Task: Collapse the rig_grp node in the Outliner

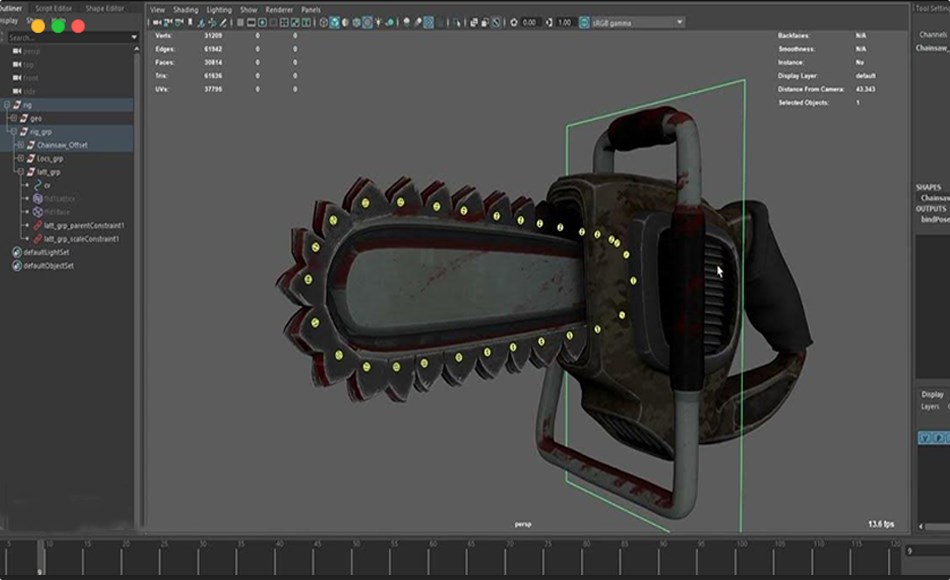Action: (13, 131)
